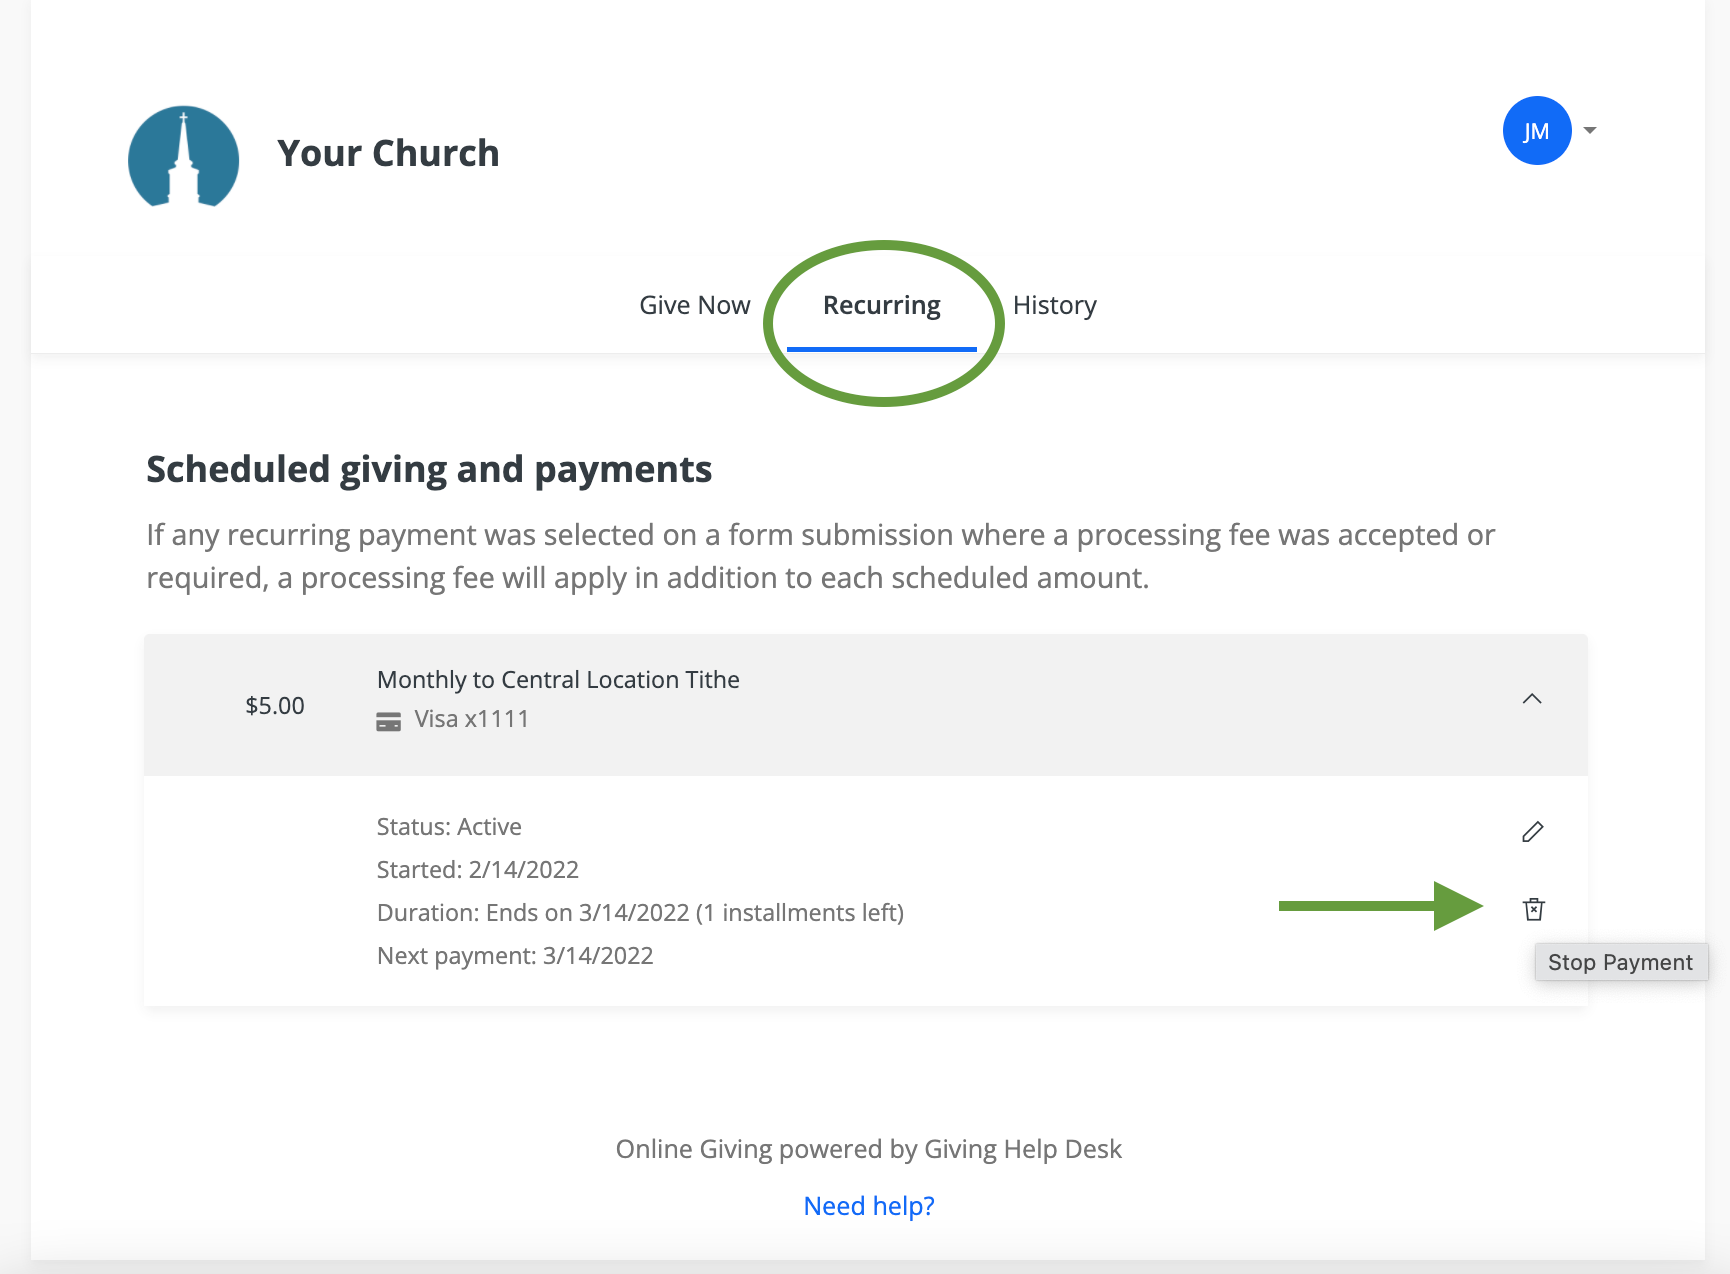
Task: Click the trash icon to stop payment
Action: click(x=1533, y=909)
